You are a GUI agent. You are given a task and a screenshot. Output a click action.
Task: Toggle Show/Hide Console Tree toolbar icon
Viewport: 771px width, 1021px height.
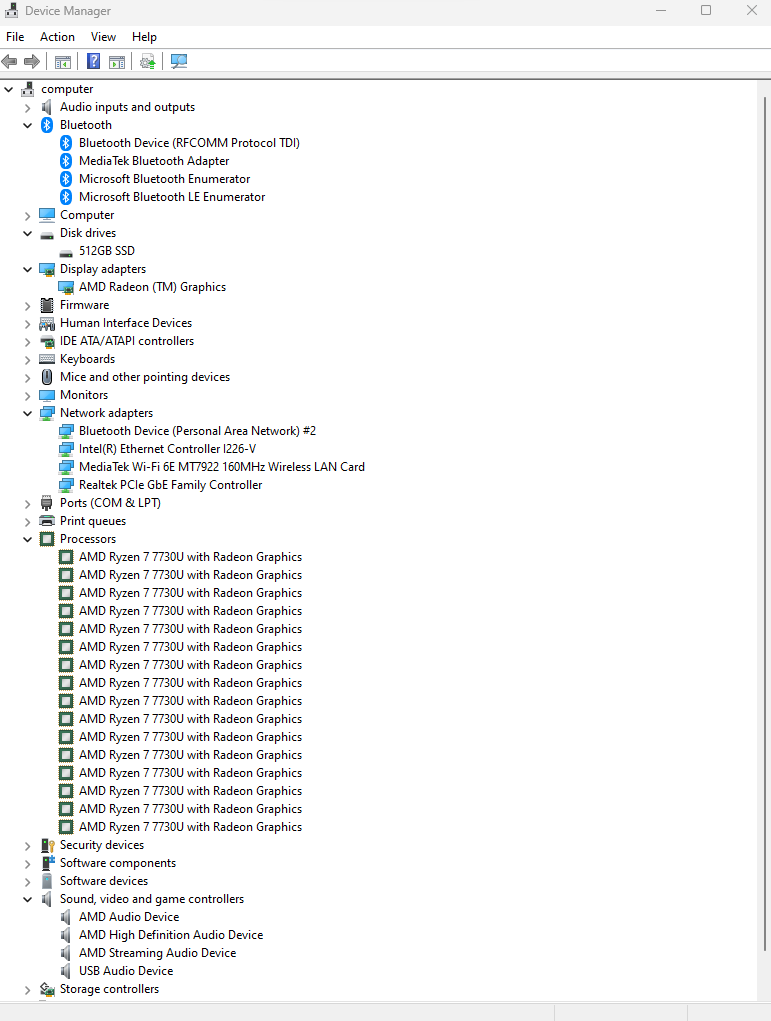coord(63,62)
